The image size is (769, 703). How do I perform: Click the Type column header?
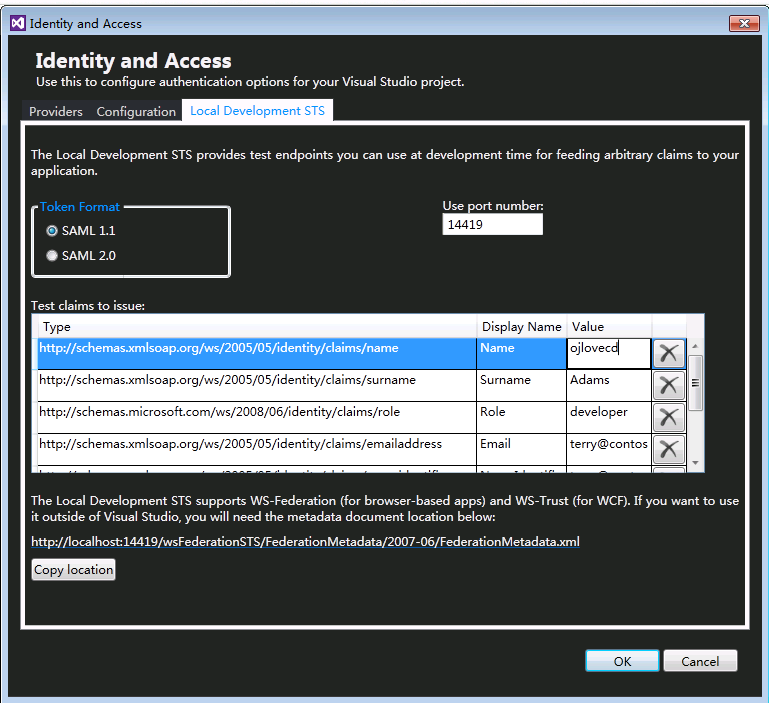(x=255, y=327)
